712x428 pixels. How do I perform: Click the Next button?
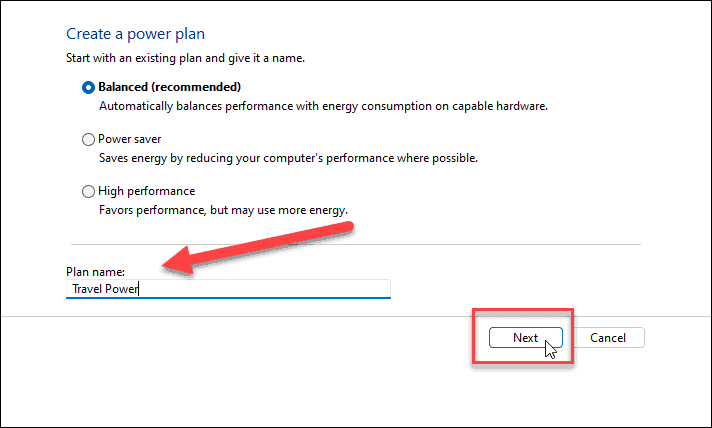[525, 338]
